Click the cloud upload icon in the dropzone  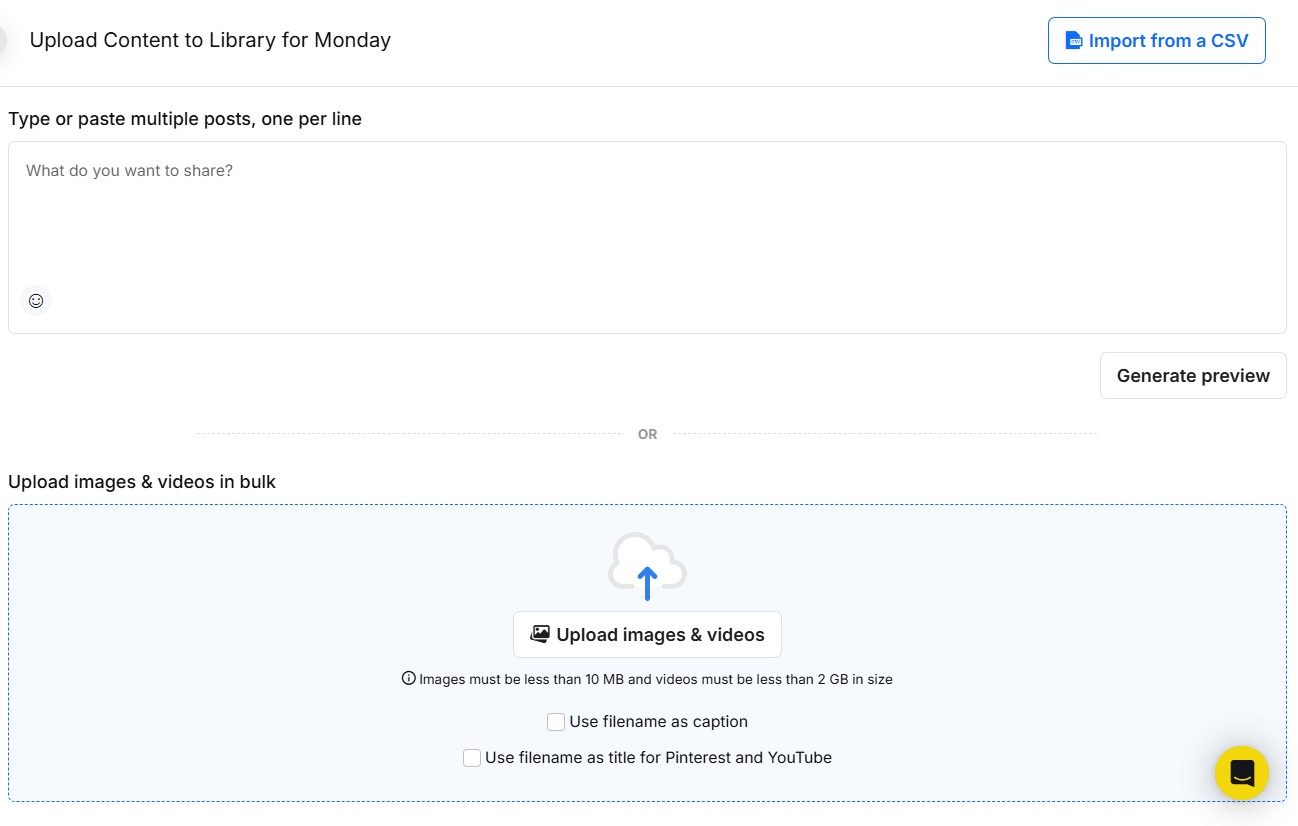(x=647, y=565)
